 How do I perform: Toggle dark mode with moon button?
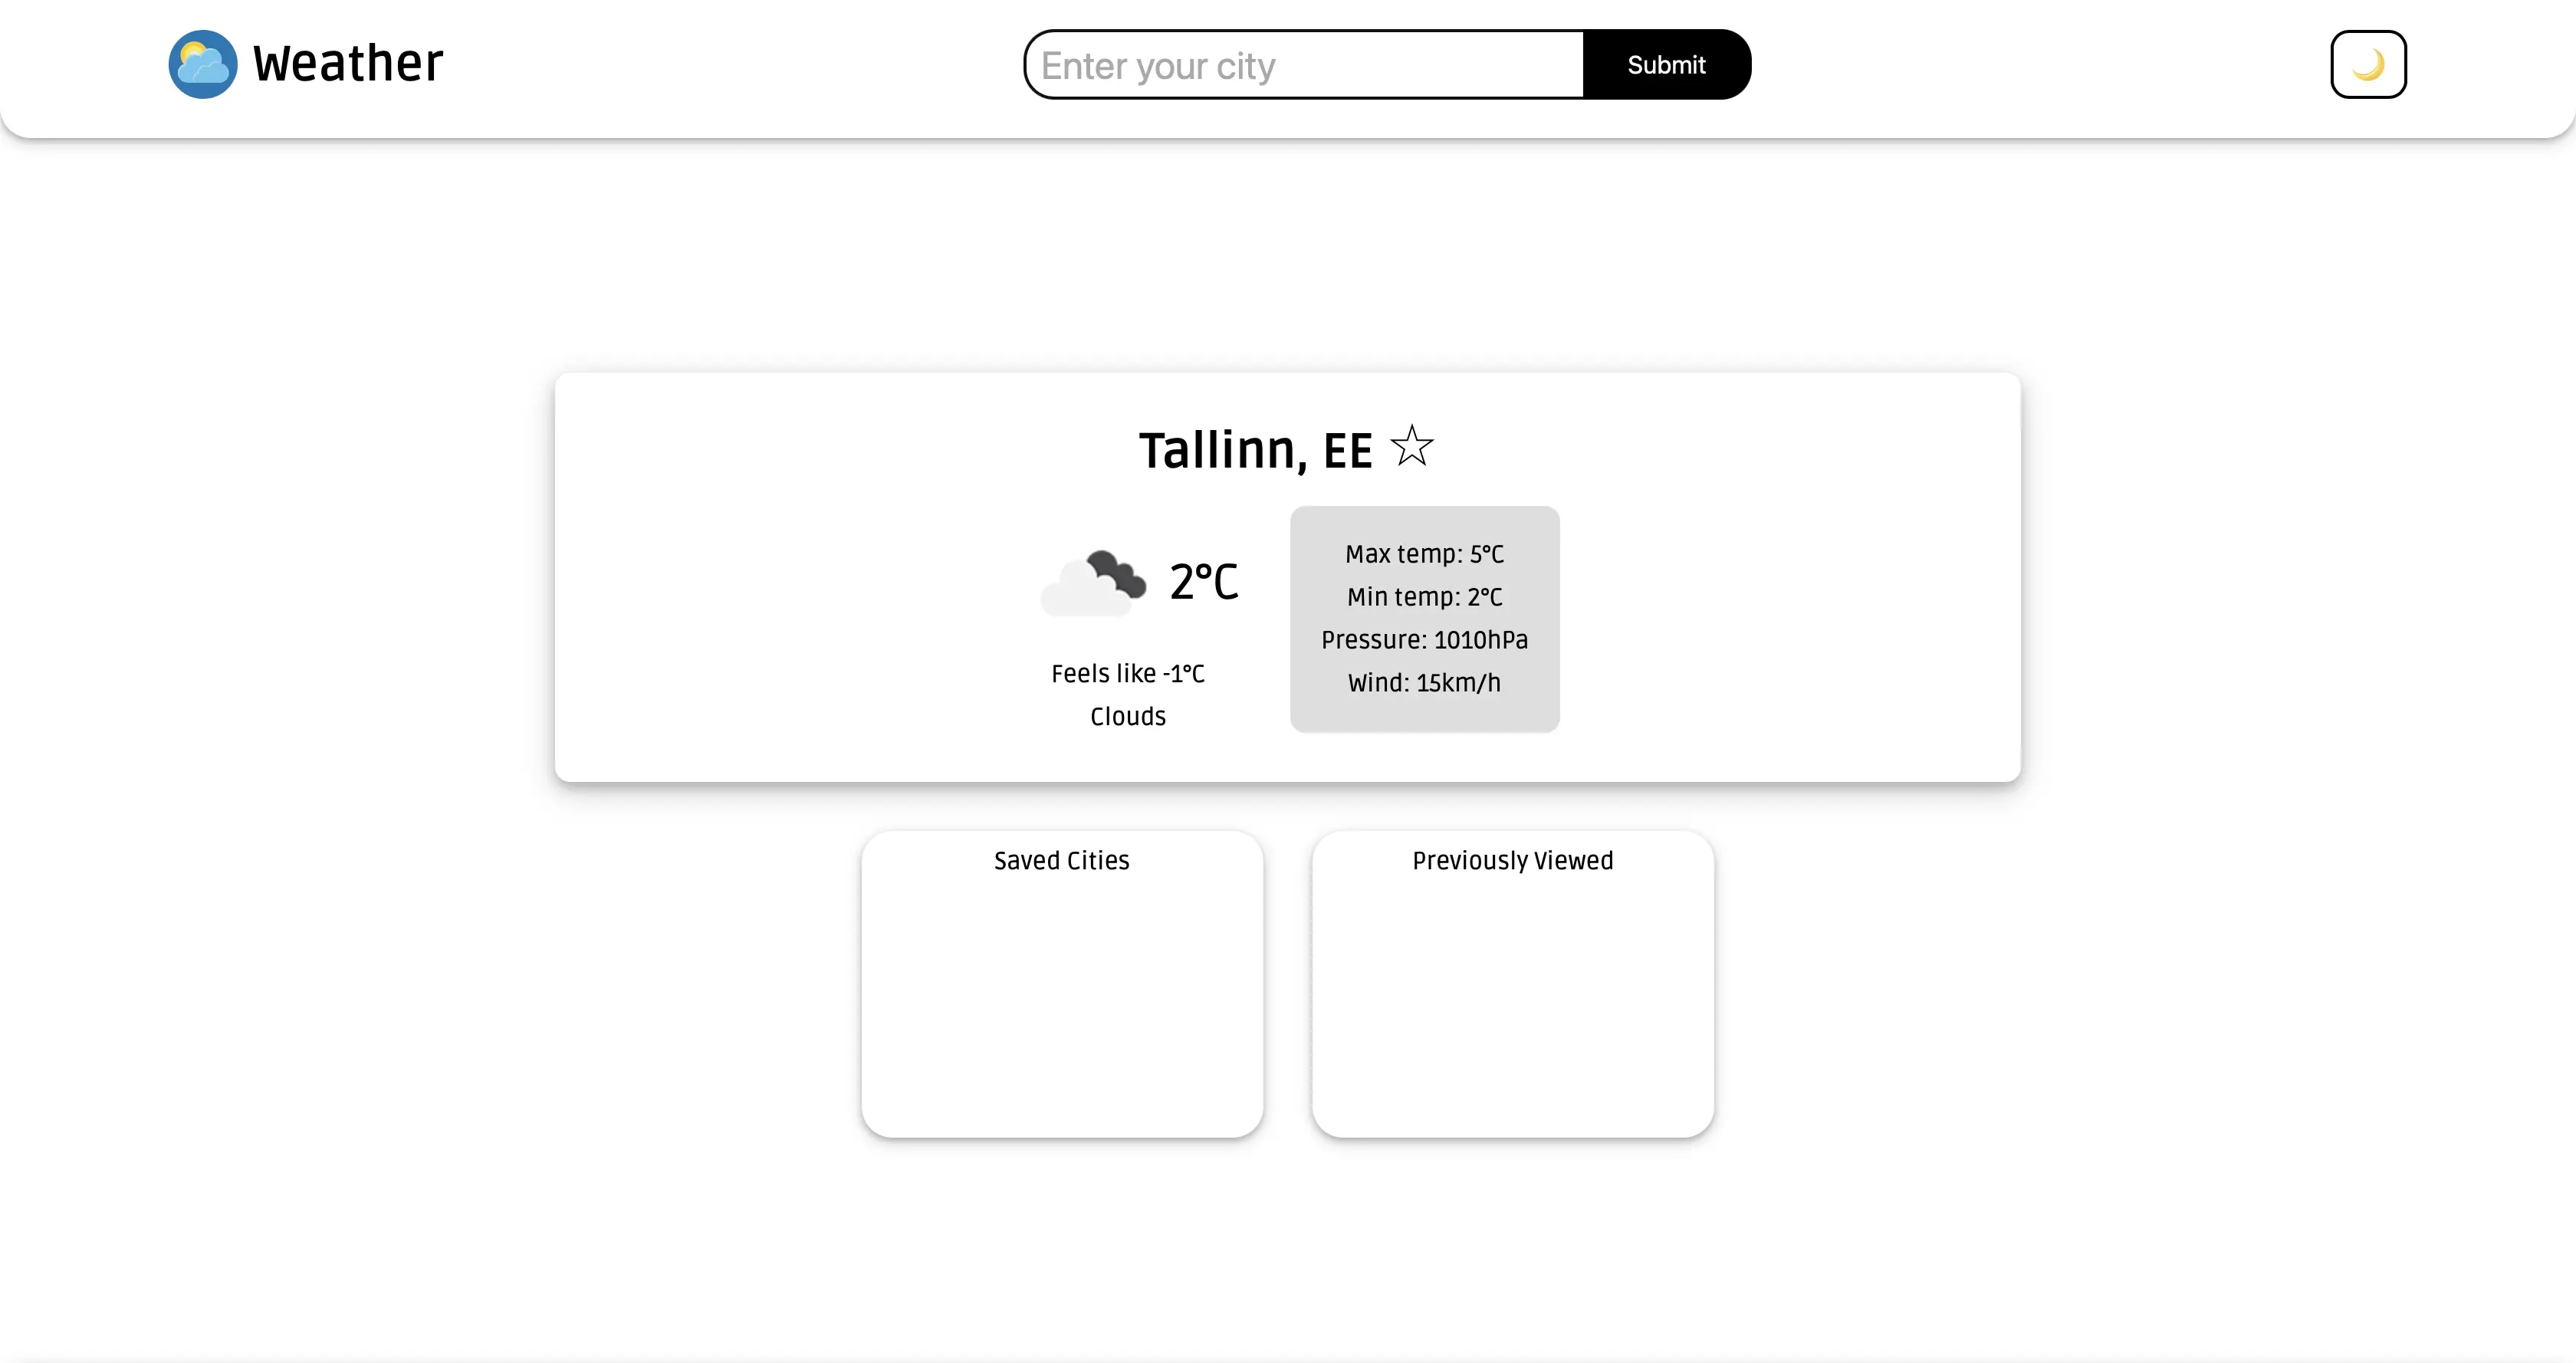pyautogui.click(x=2367, y=65)
